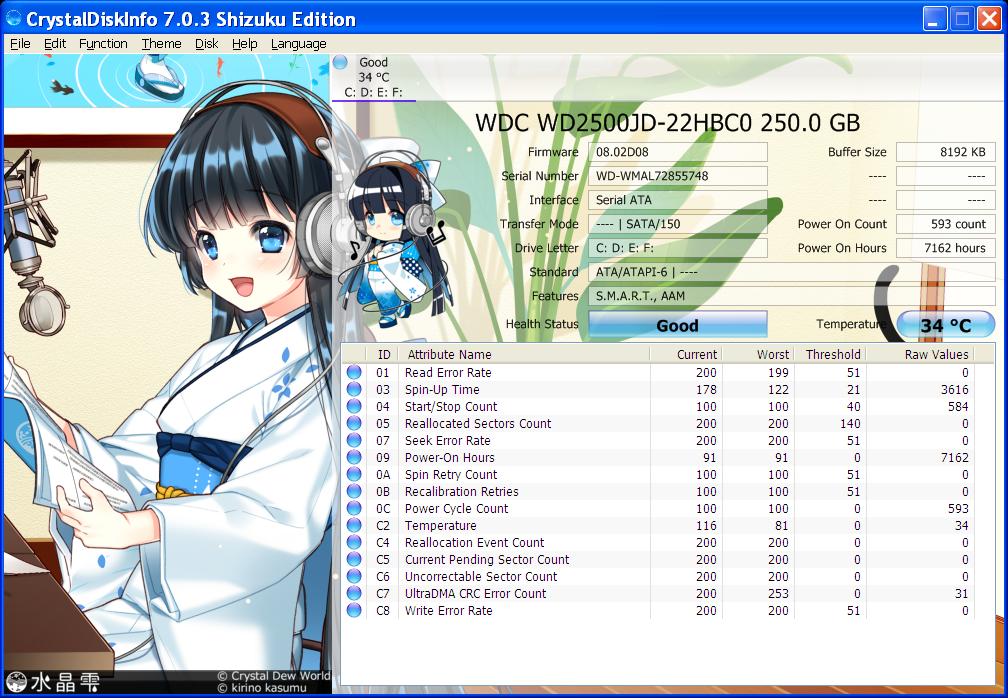The image size is (1008, 698).
Task: Click the status orb for Current Pending Sector Count
Action: (x=354, y=559)
